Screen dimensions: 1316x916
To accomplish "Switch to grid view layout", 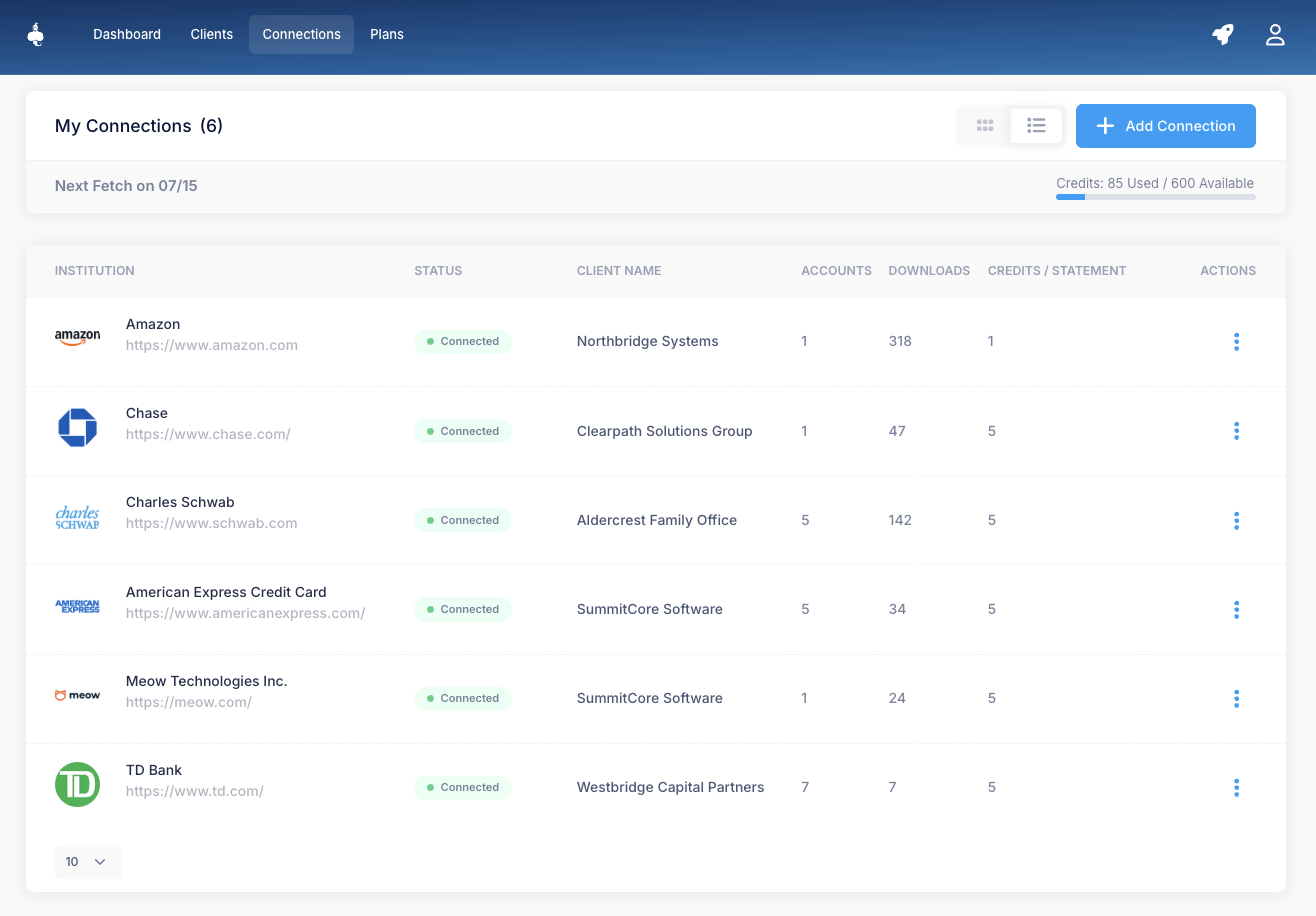I will pos(985,126).
